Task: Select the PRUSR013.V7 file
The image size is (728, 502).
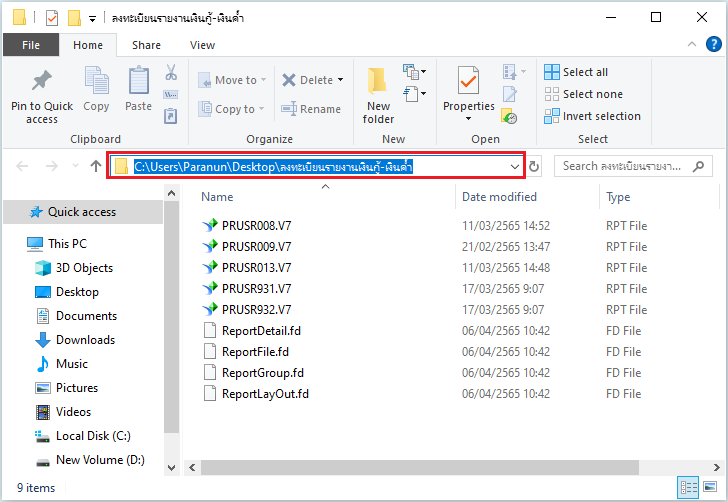Action: click(x=256, y=267)
